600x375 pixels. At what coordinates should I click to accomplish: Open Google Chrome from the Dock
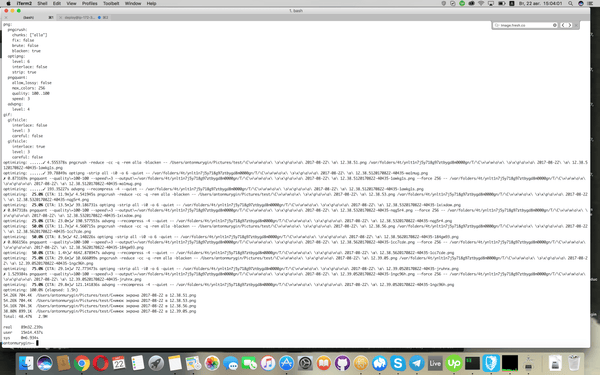(82, 363)
